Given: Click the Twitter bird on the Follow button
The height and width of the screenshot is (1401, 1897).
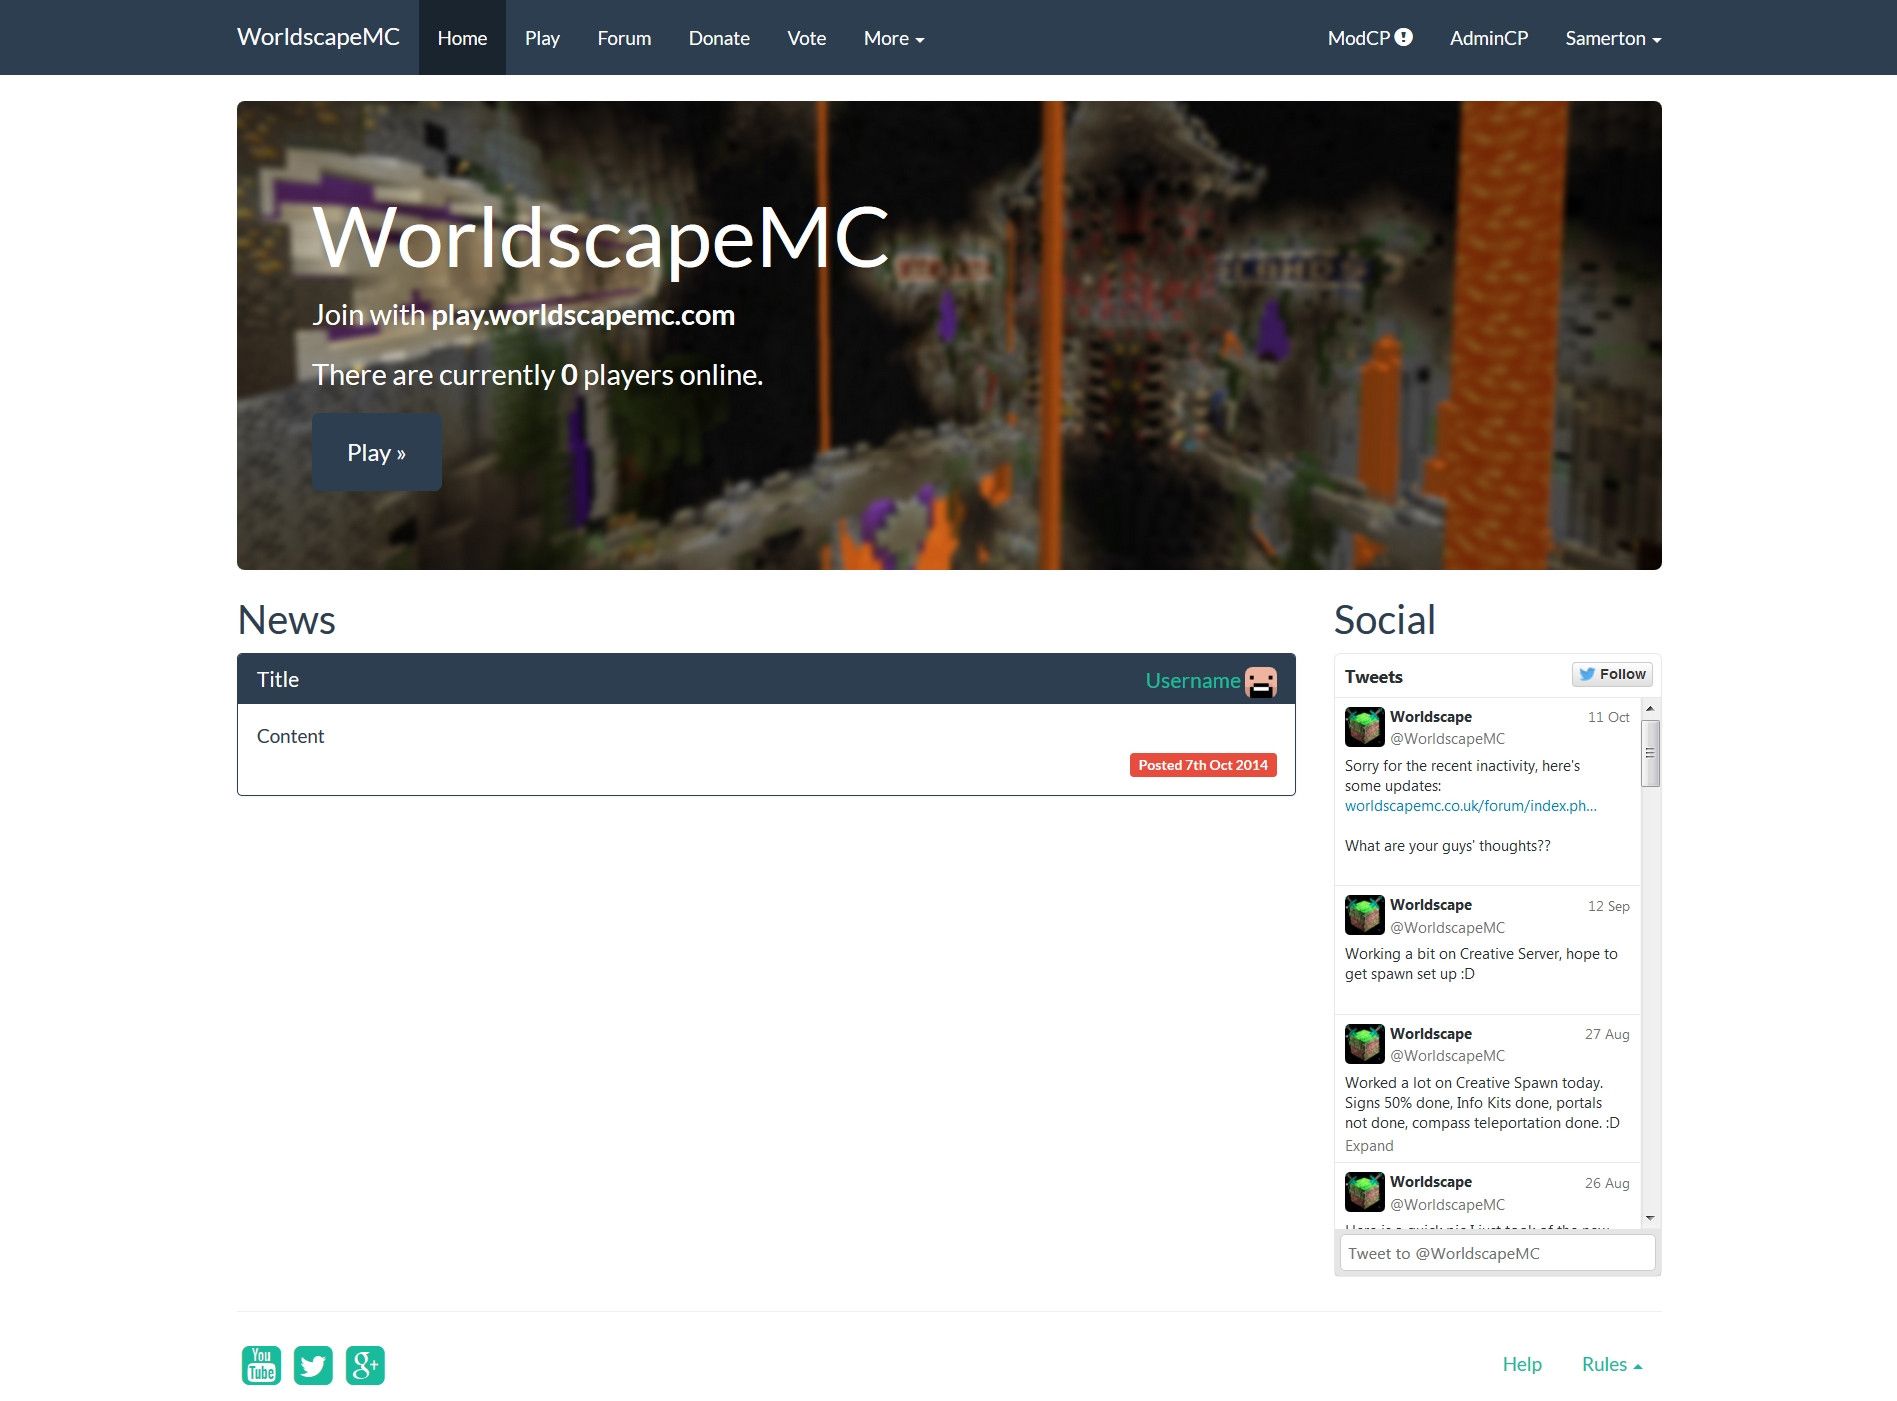Looking at the screenshot, I should (1588, 673).
